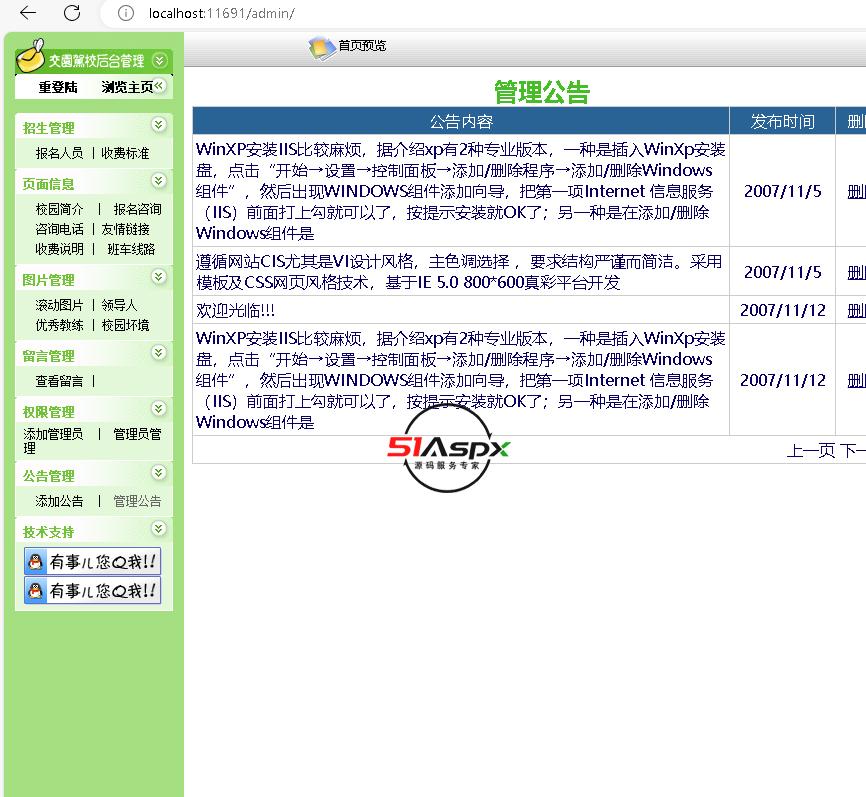Open 班车线路 page
The height and width of the screenshot is (797, 866).
(x=131, y=249)
